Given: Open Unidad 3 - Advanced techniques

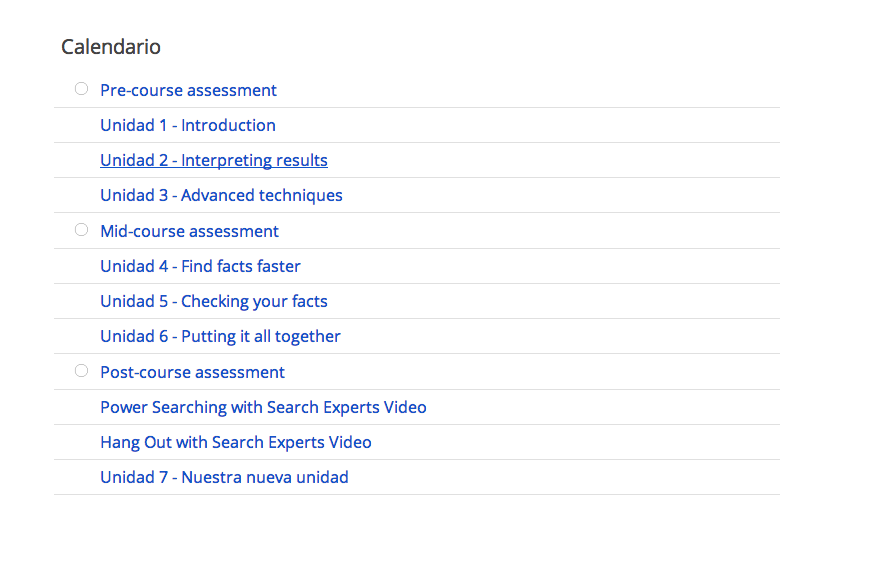Looking at the screenshot, I should click(x=221, y=195).
